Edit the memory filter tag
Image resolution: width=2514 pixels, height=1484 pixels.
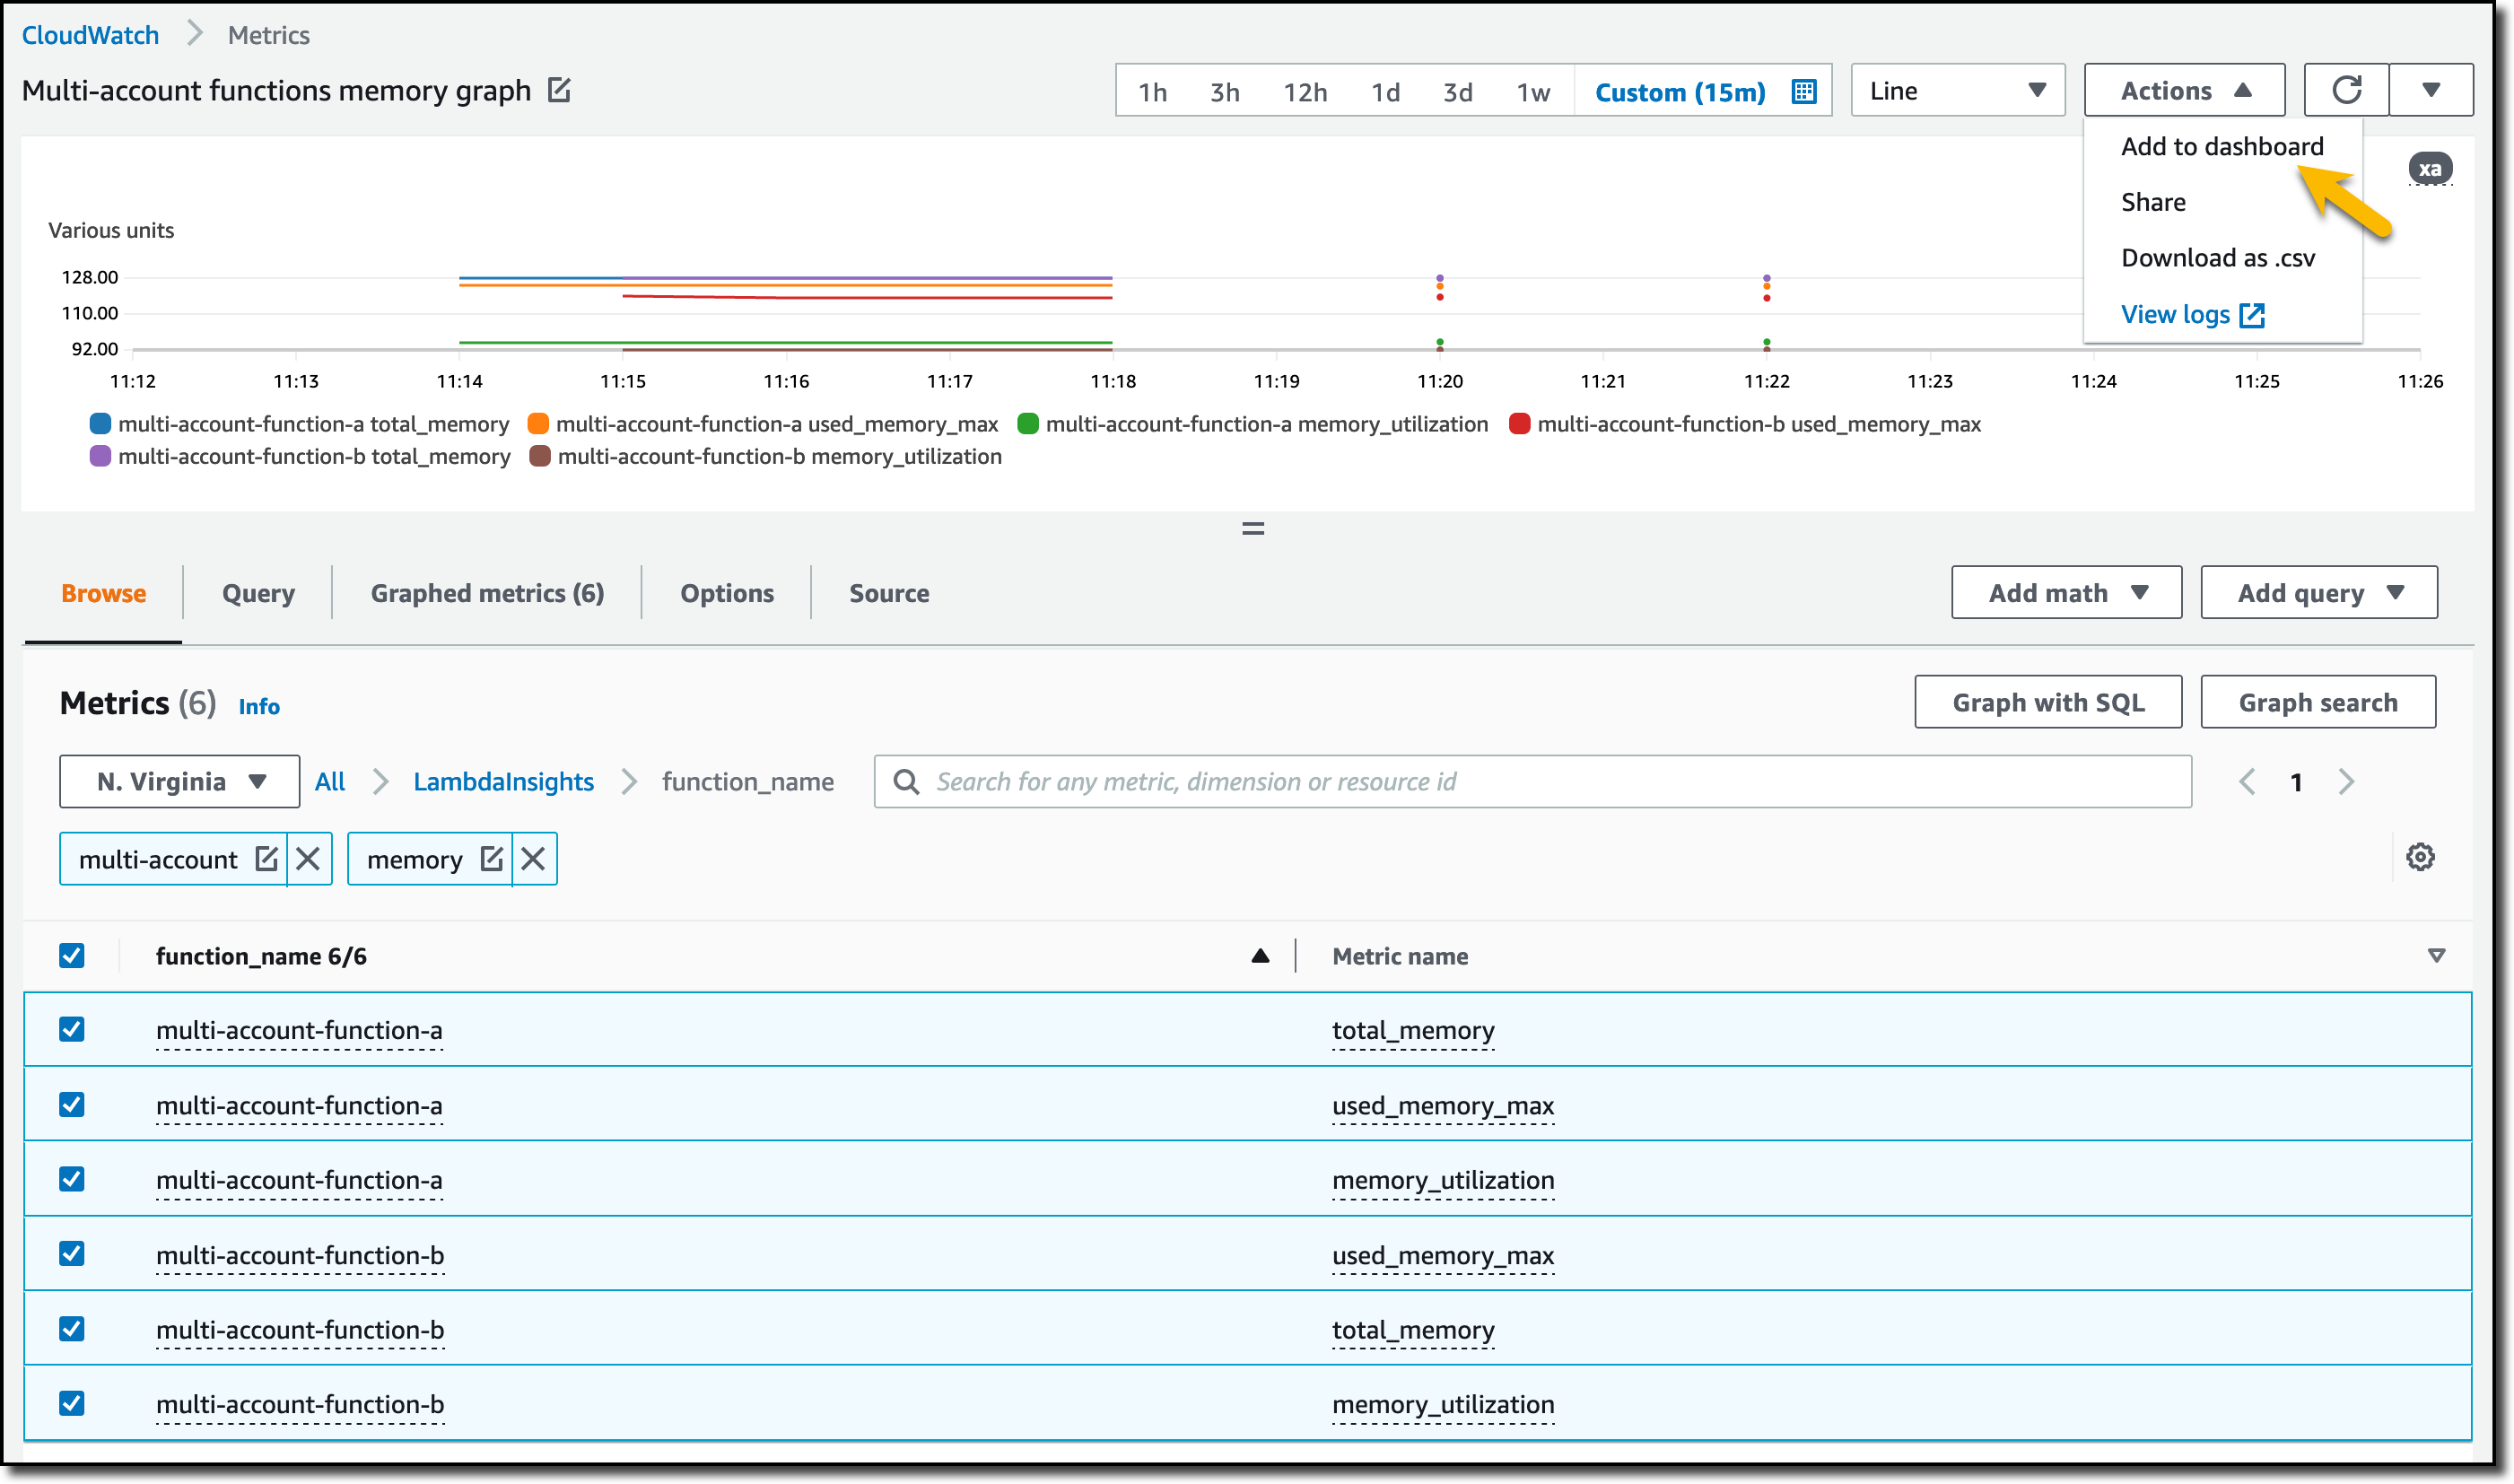pos(491,859)
